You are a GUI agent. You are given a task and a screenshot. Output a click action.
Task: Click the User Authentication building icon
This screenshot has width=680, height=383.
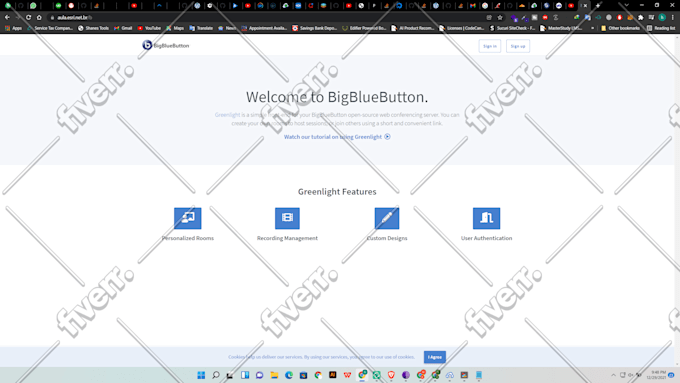tap(486, 218)
